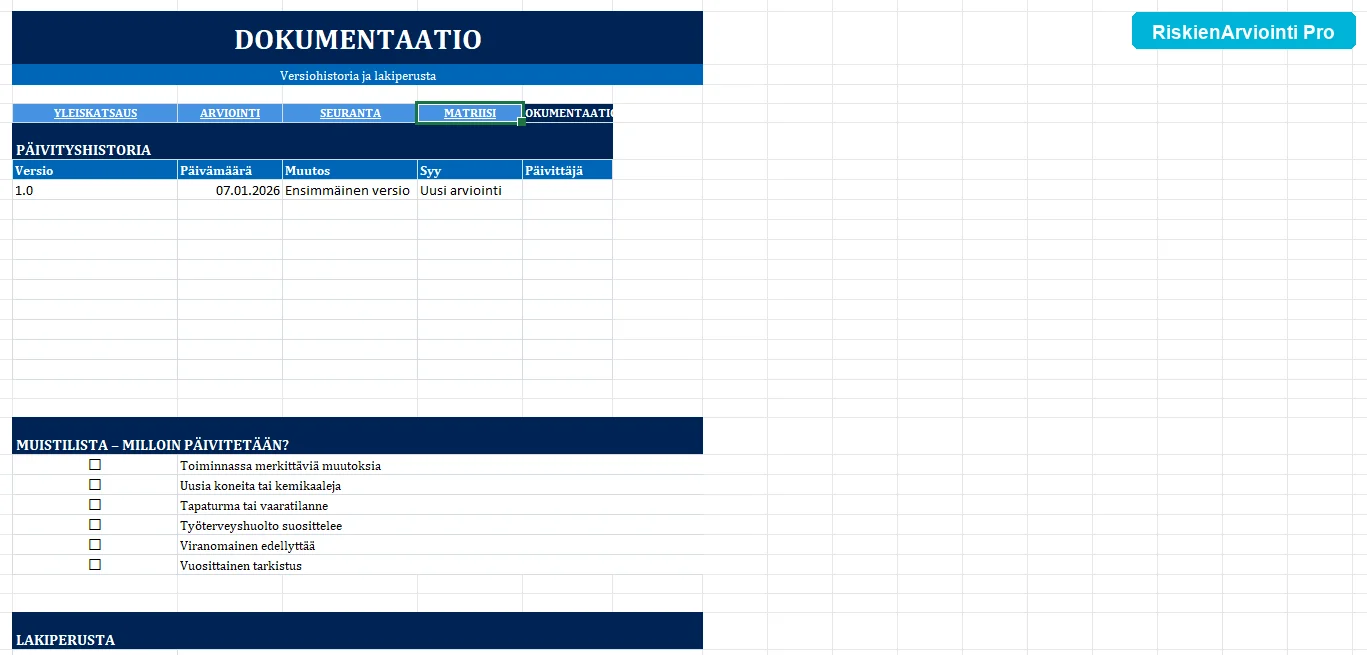Click the empty Päivittäjä cell for version 1.0

[x=568, y=190]
